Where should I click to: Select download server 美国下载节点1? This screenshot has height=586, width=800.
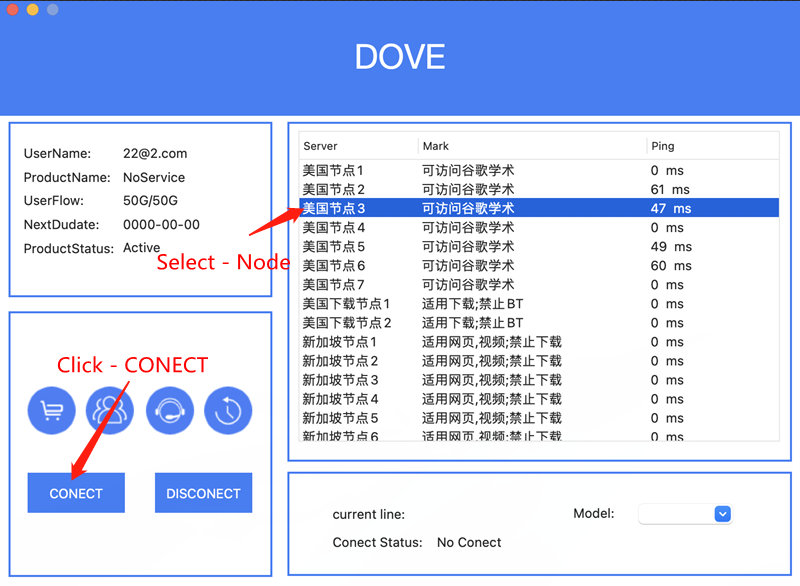[x=346, y=304]
